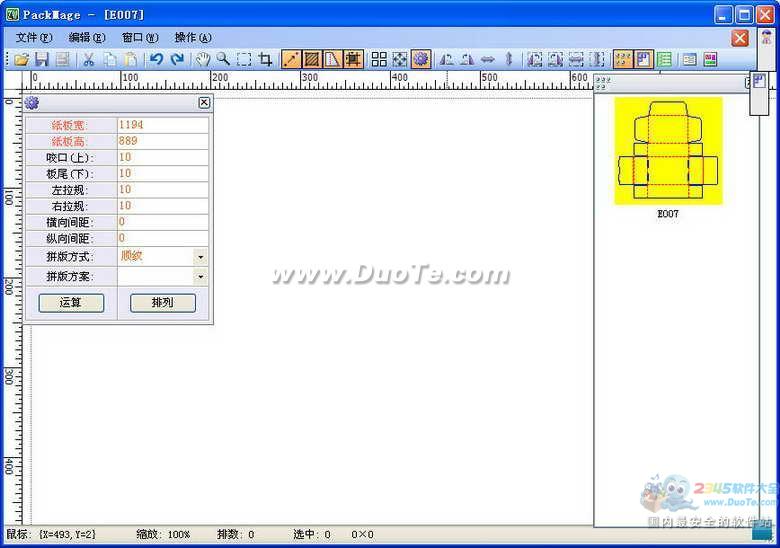Click the fit-to-window arrows icon
The width and height of the screenshot is (780, 548).
tap(400, 60)
